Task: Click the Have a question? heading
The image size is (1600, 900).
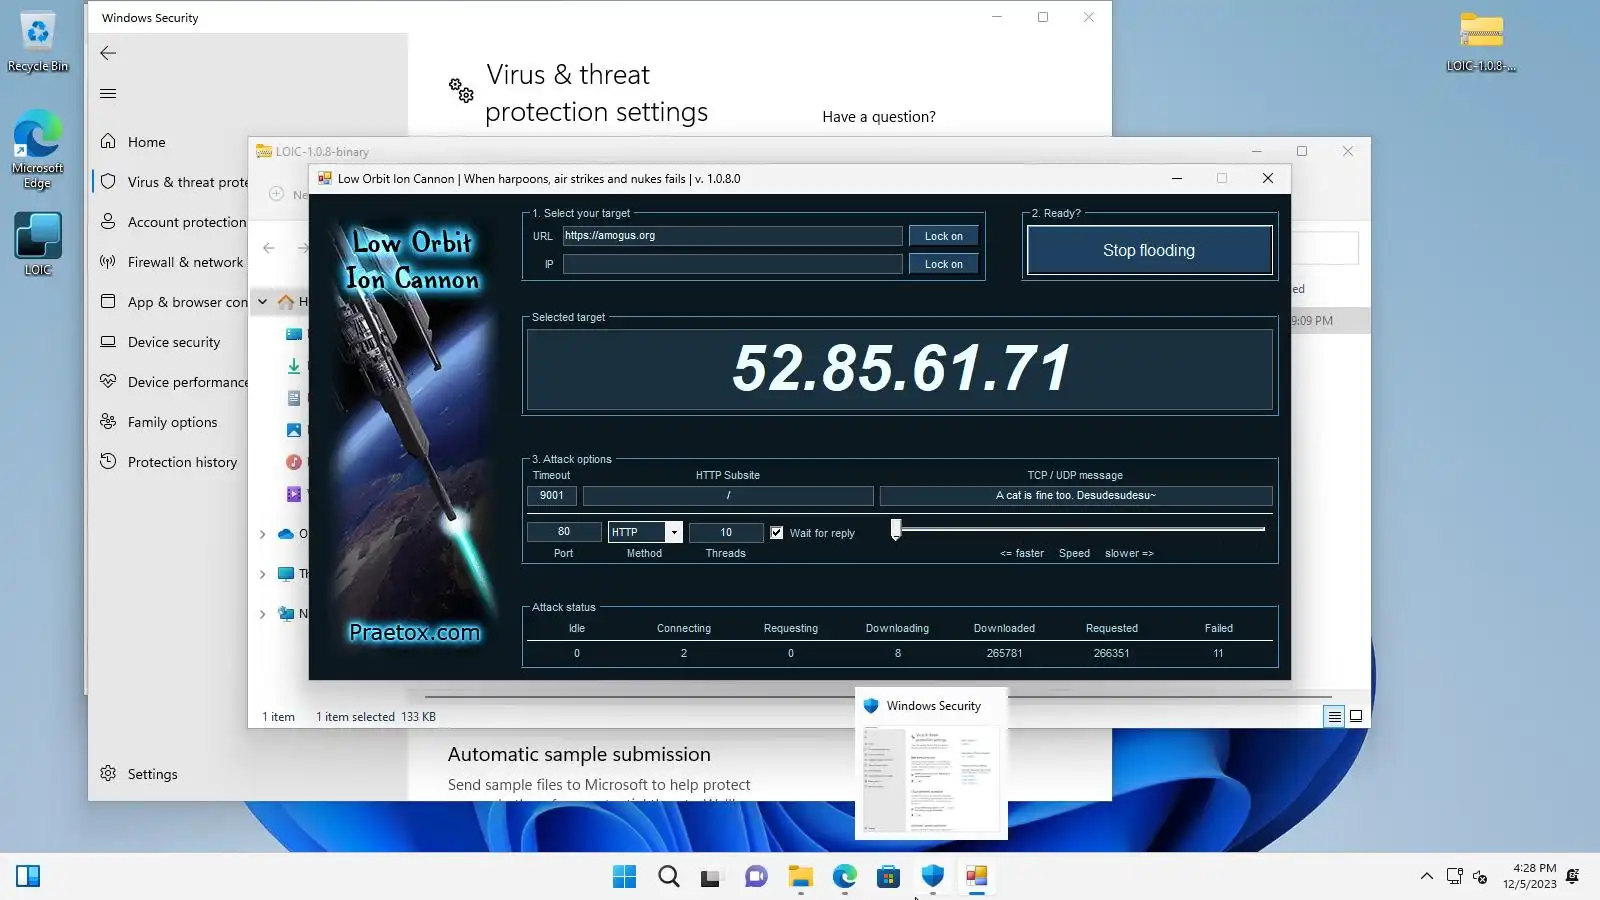Action: 879,117
